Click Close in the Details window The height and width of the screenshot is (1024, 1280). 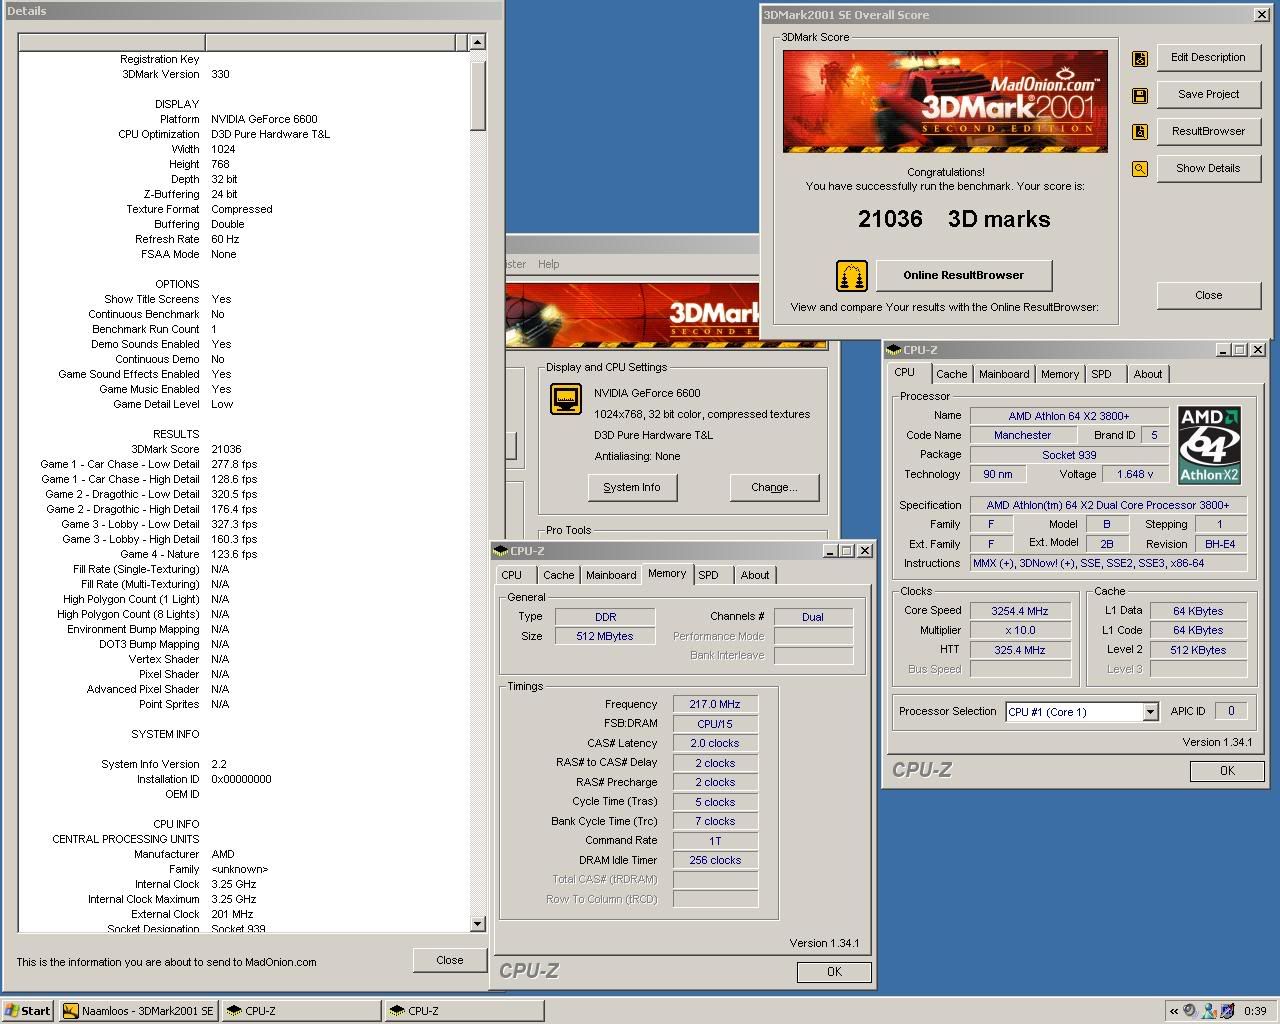pyautogui.click(x=450, y=960)
